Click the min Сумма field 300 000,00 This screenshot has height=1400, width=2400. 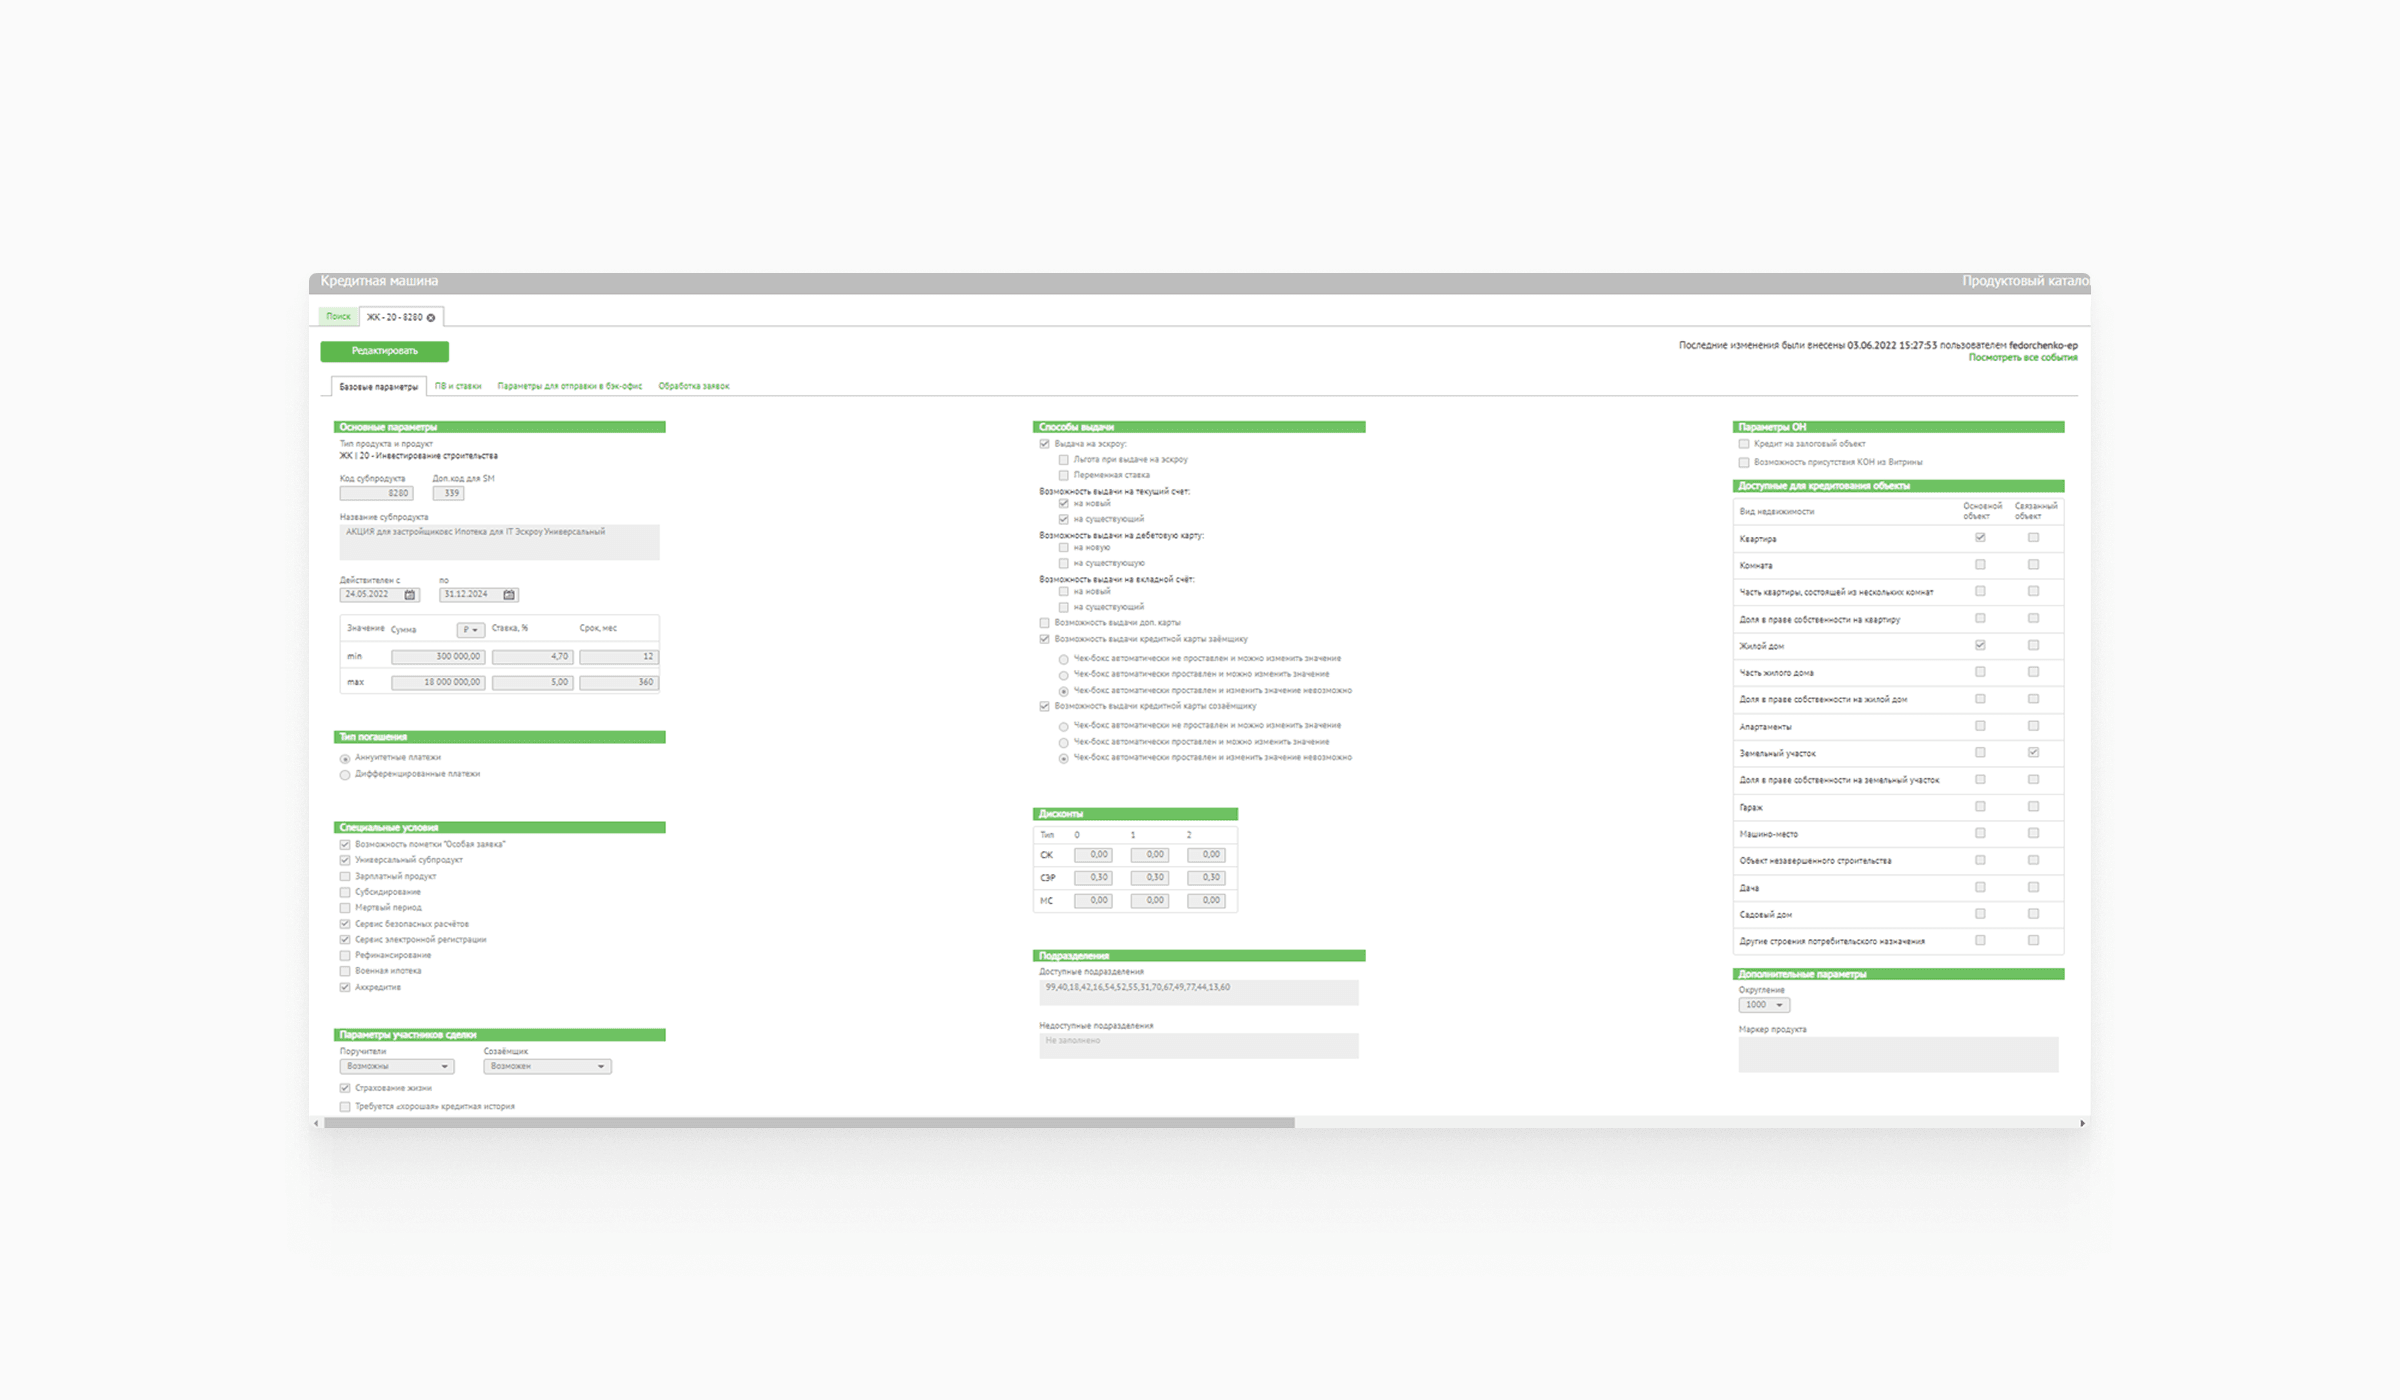[x=438, y=657]
